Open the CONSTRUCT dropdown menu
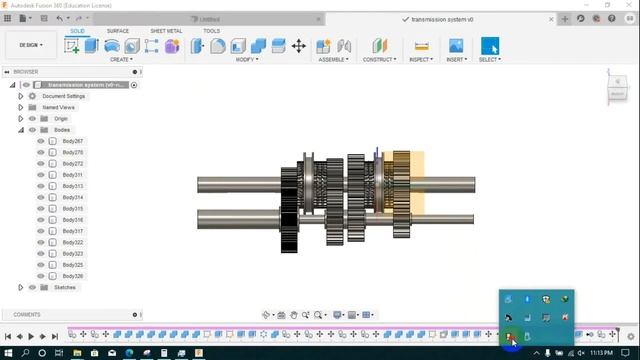 point(380,60)
